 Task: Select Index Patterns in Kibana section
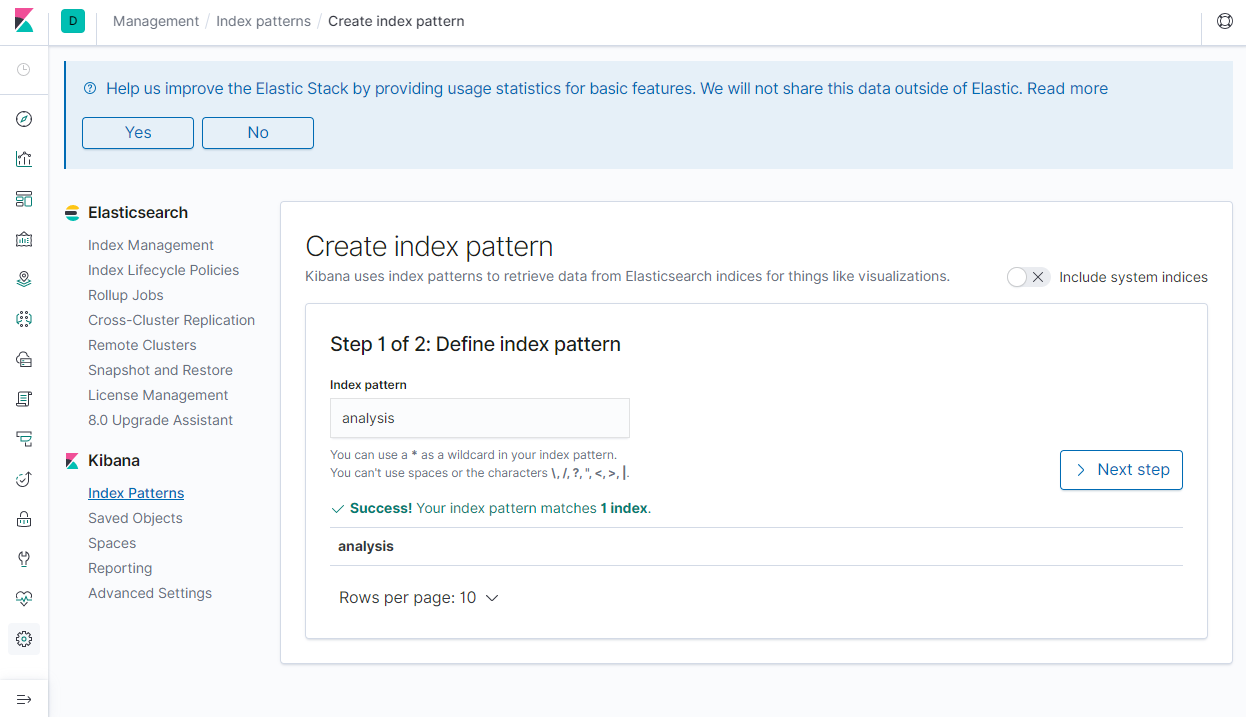coord(136,493)
